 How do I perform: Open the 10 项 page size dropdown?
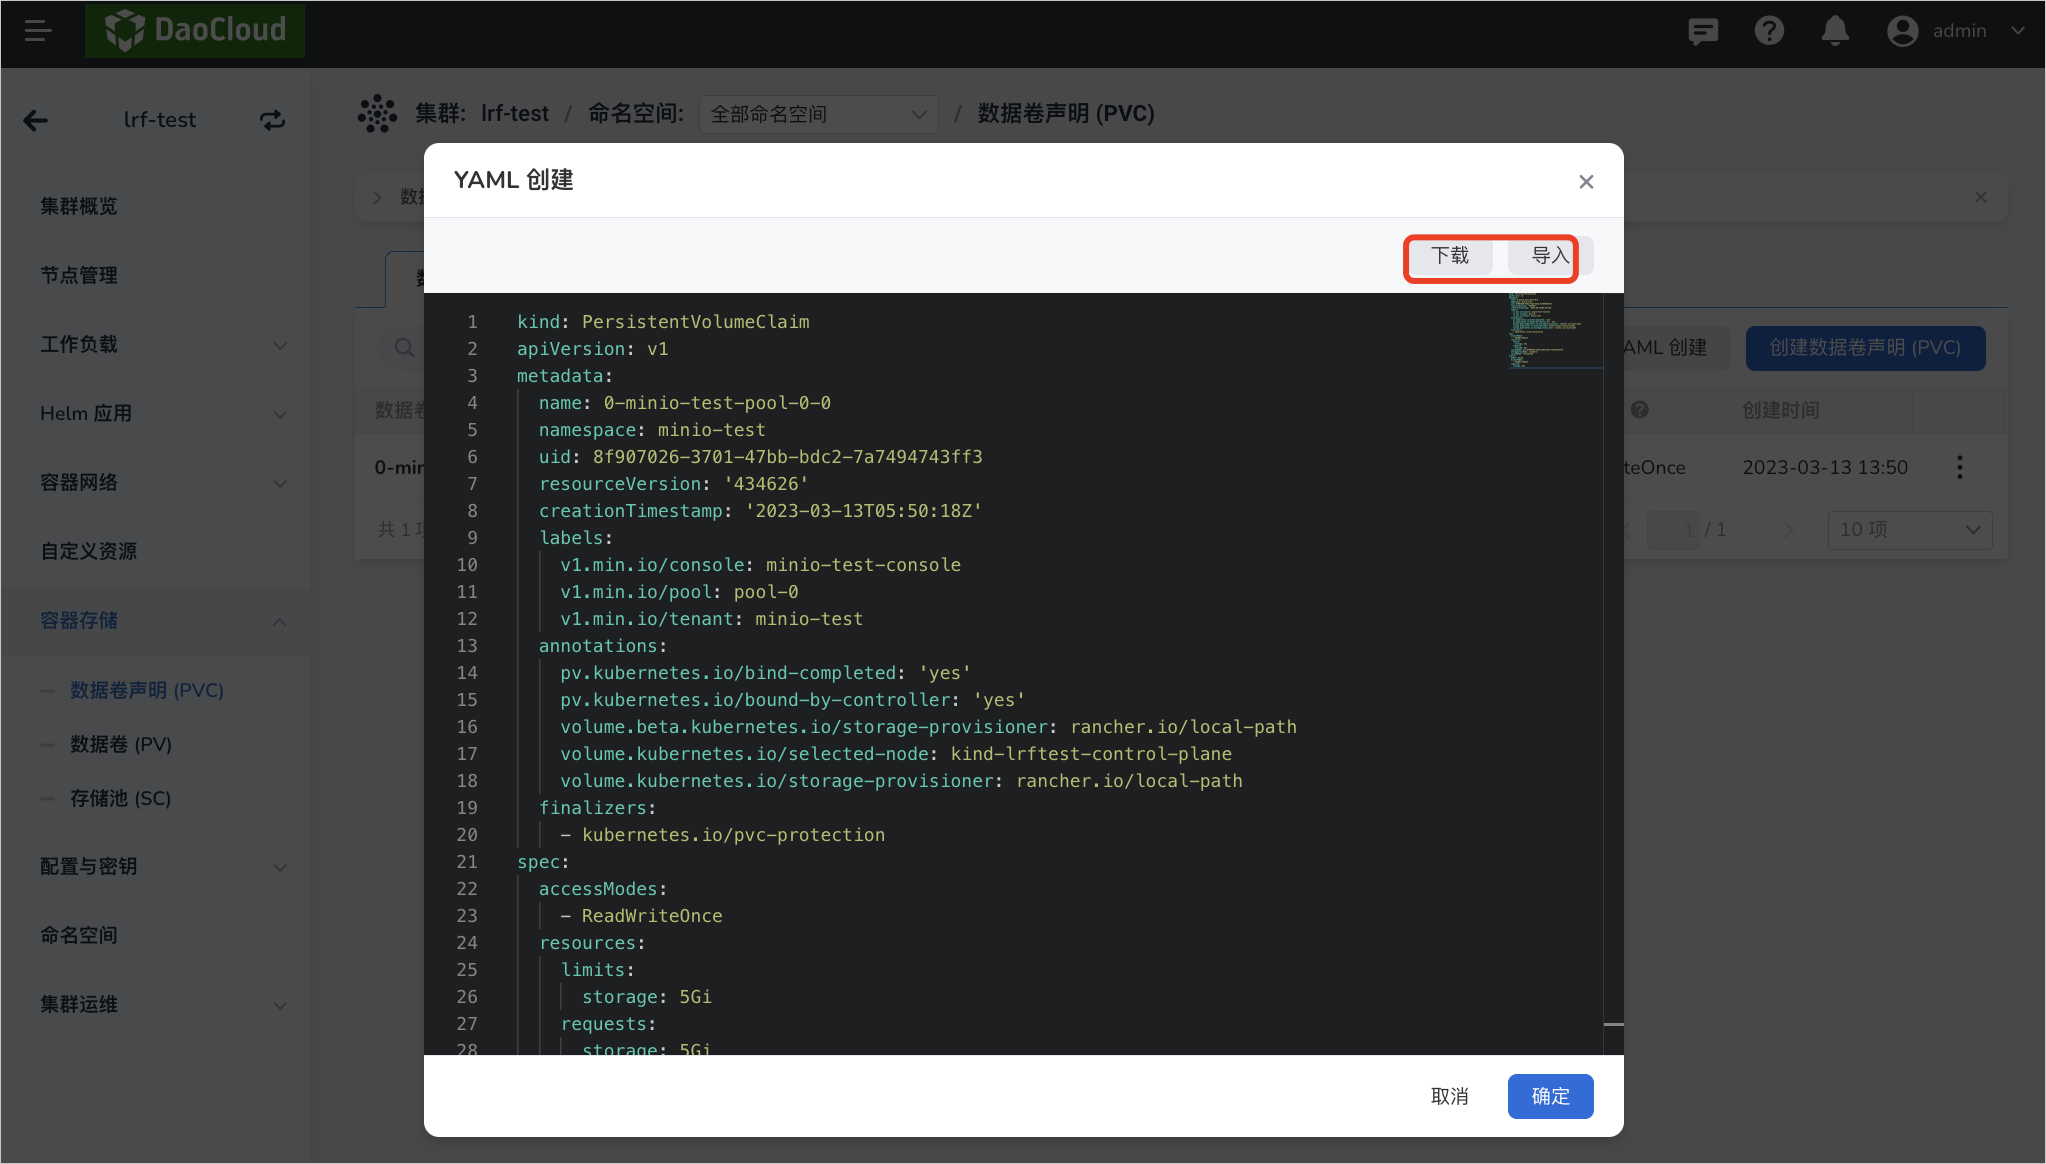pyautogui.click(x=1909, y=529)
